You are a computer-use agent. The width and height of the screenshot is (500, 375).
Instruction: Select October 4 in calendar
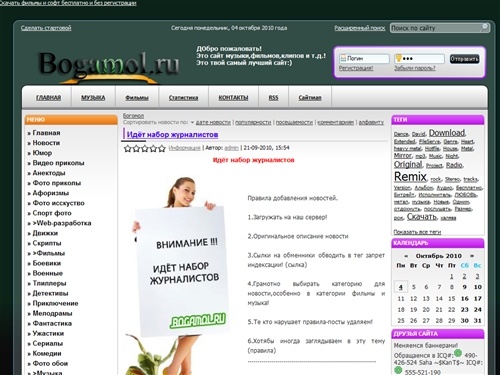point(401,287)
